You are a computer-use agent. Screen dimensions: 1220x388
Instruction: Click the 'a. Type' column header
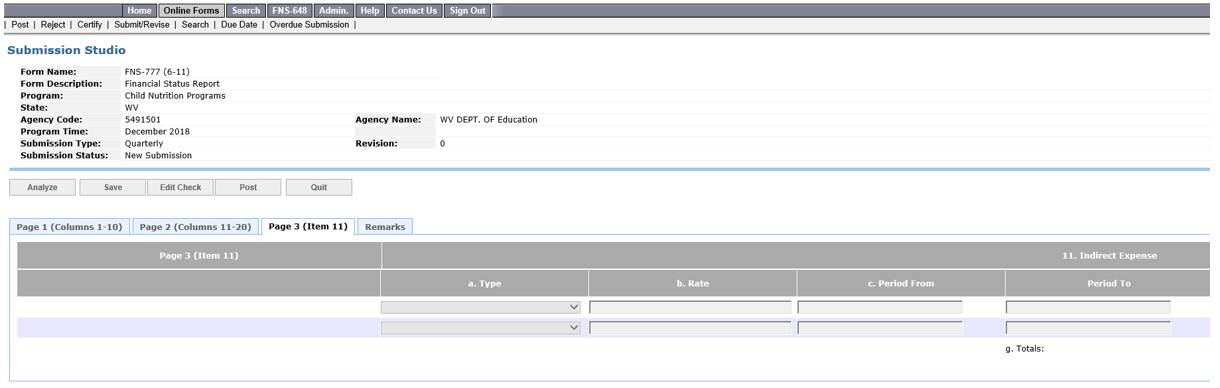(485, 283)
